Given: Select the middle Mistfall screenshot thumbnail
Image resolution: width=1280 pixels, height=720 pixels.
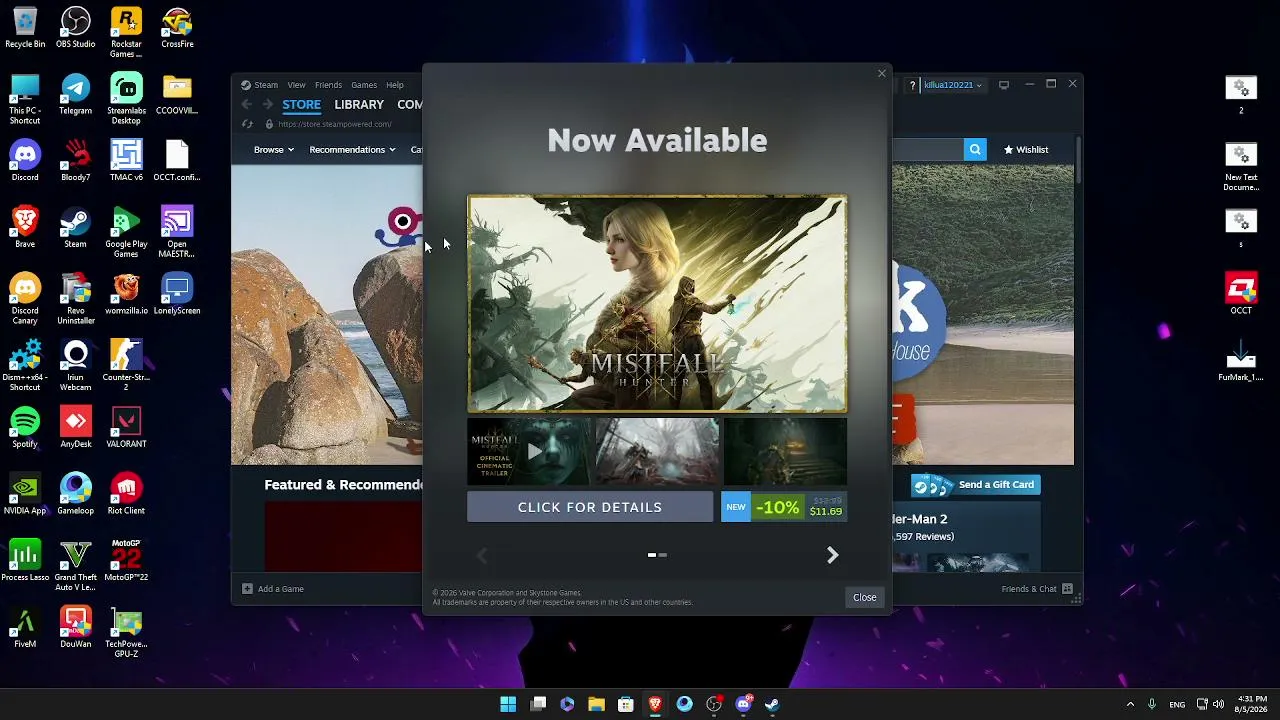Looking at the screenshot, I should [x=657, y=451].
